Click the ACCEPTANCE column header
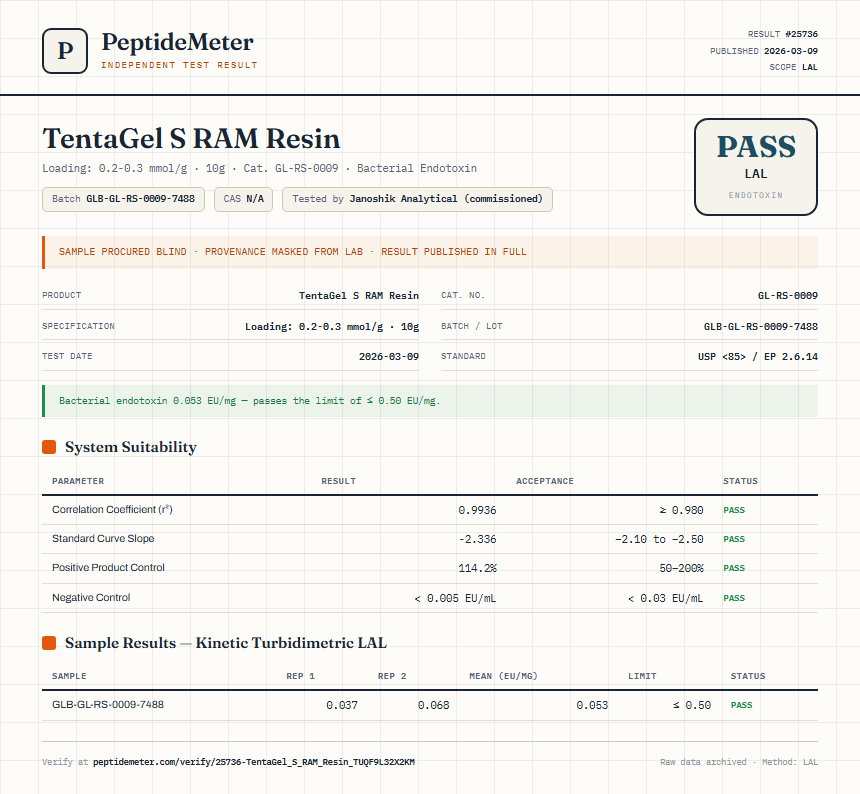The image size is (860, 794). (x=545, y=481)
